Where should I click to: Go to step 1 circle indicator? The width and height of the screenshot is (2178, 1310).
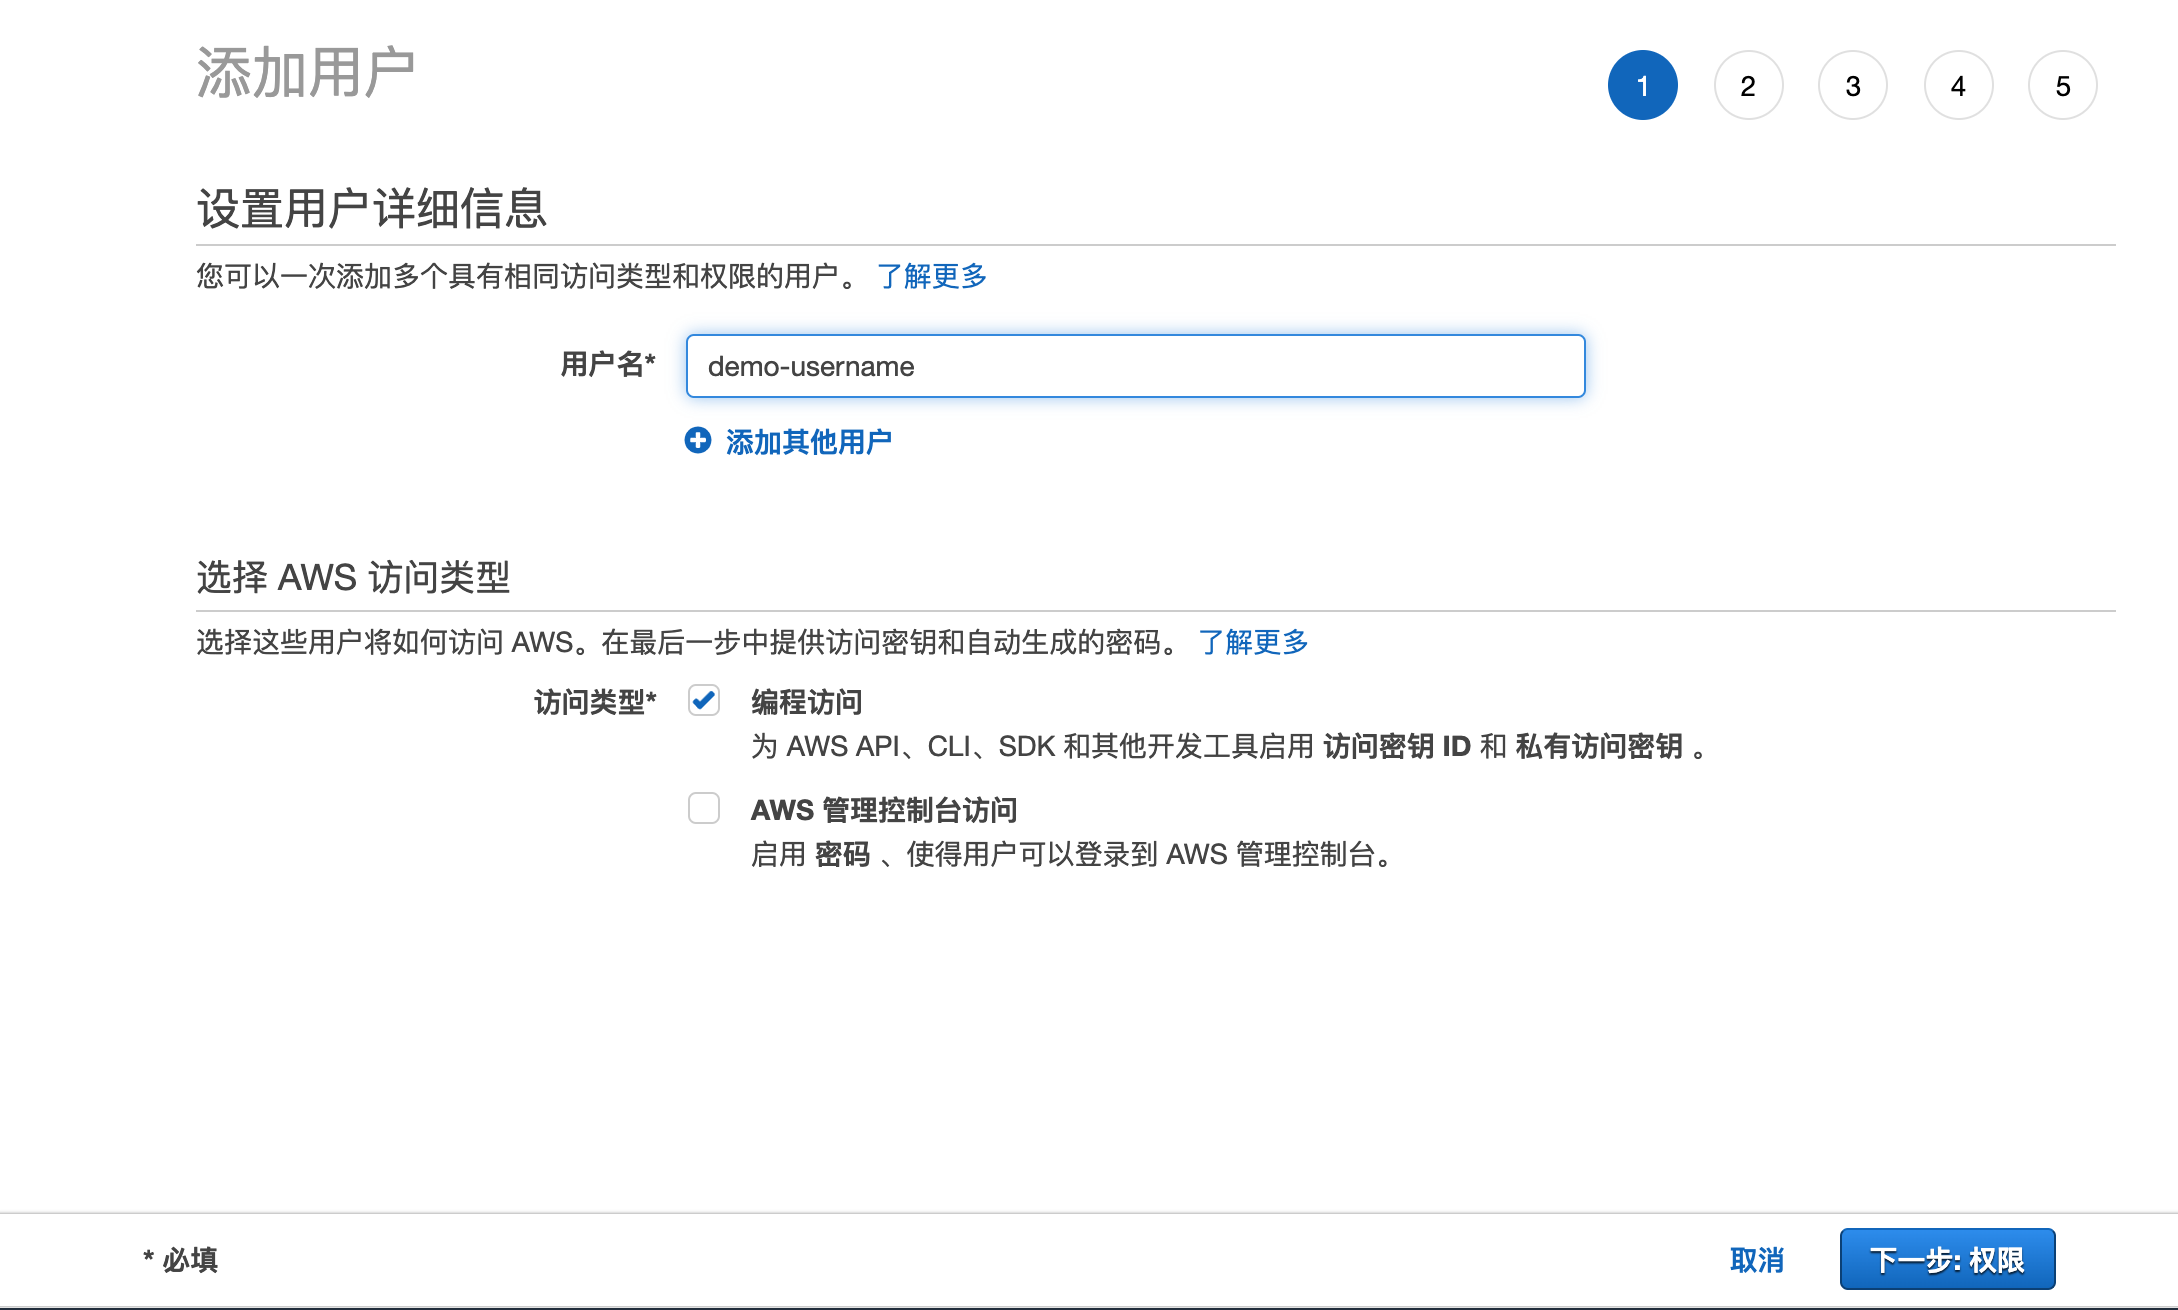(1642, 86)
